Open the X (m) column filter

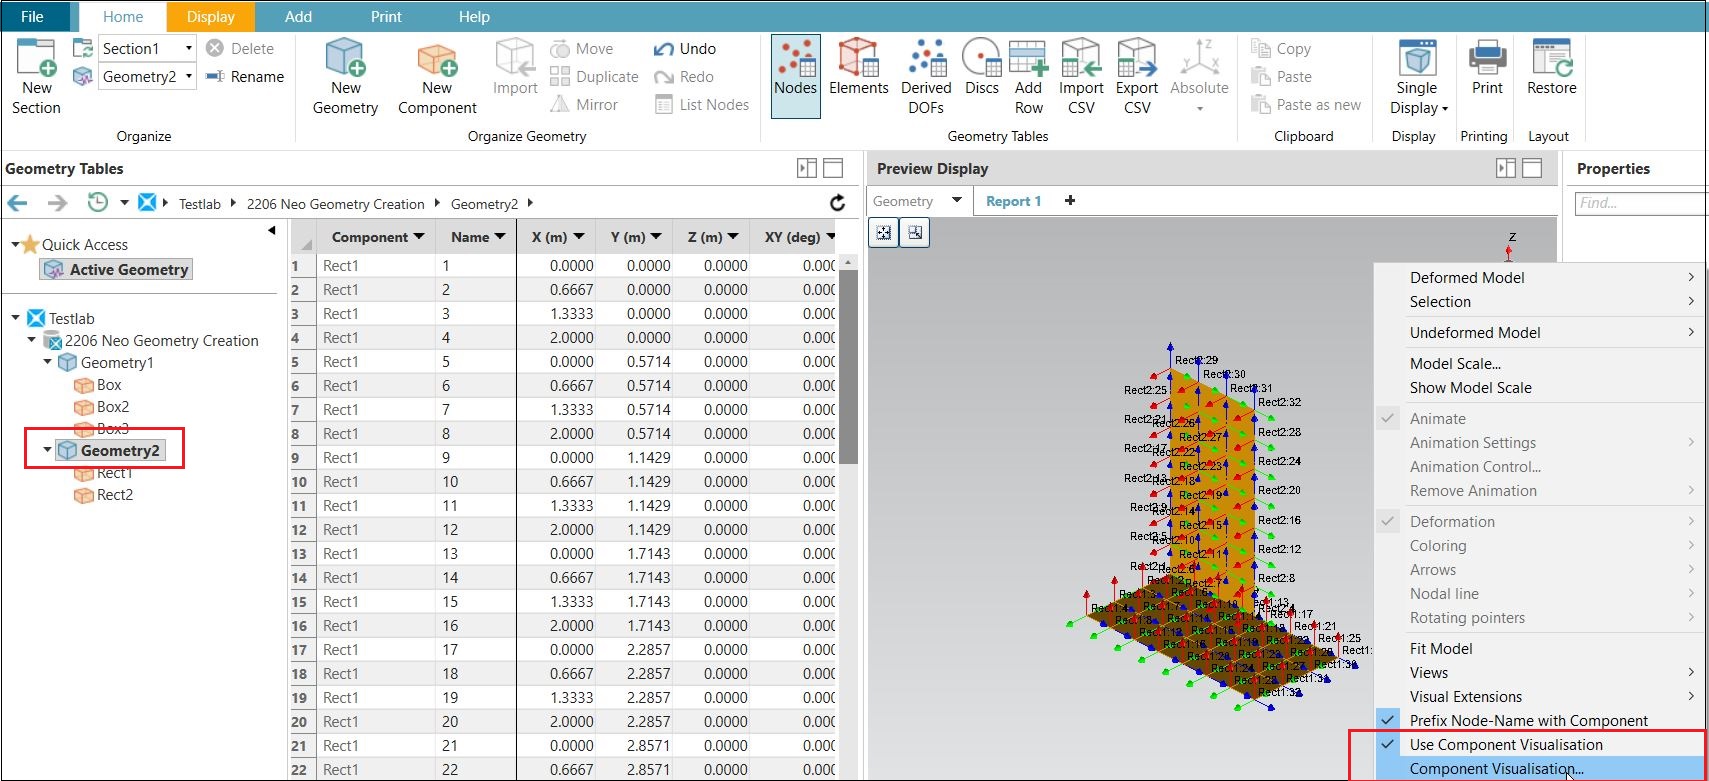pos(578,237)
